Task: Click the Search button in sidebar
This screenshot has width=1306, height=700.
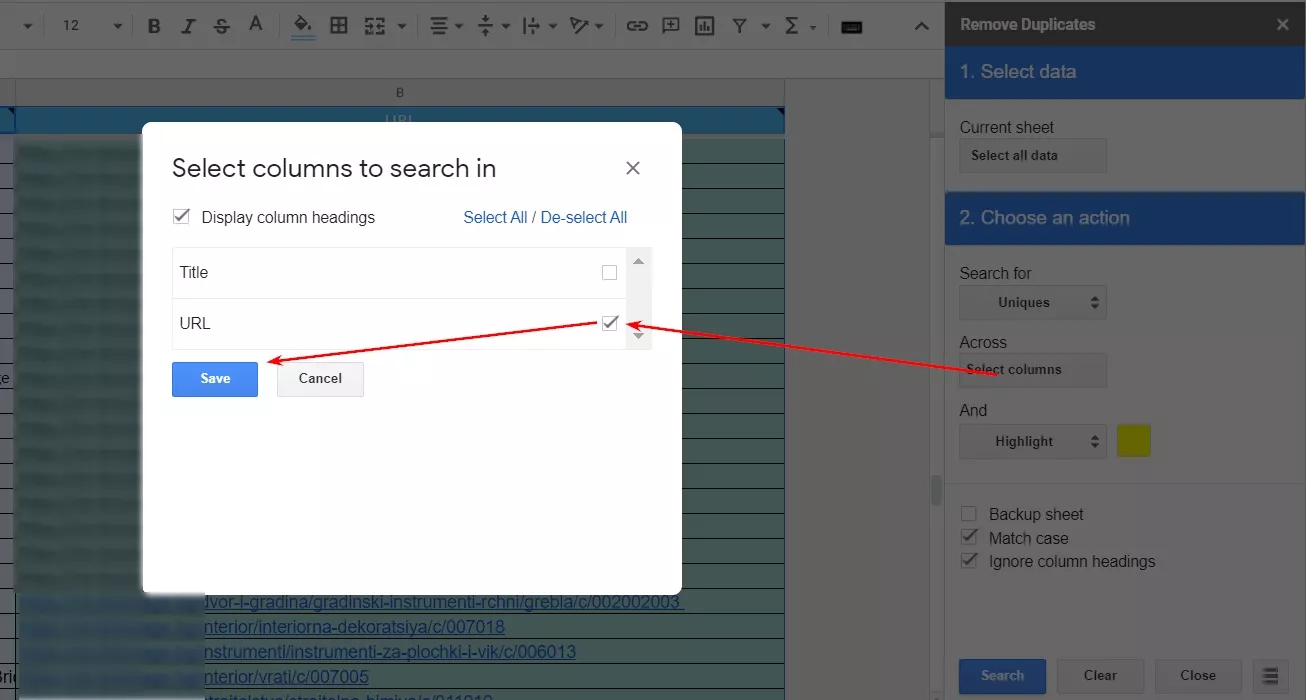Action: (1002, 676)
